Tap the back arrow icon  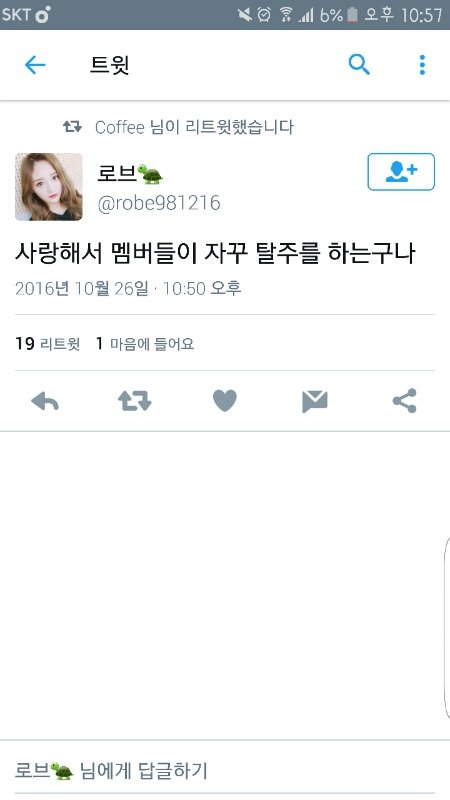tap(35, 65)
